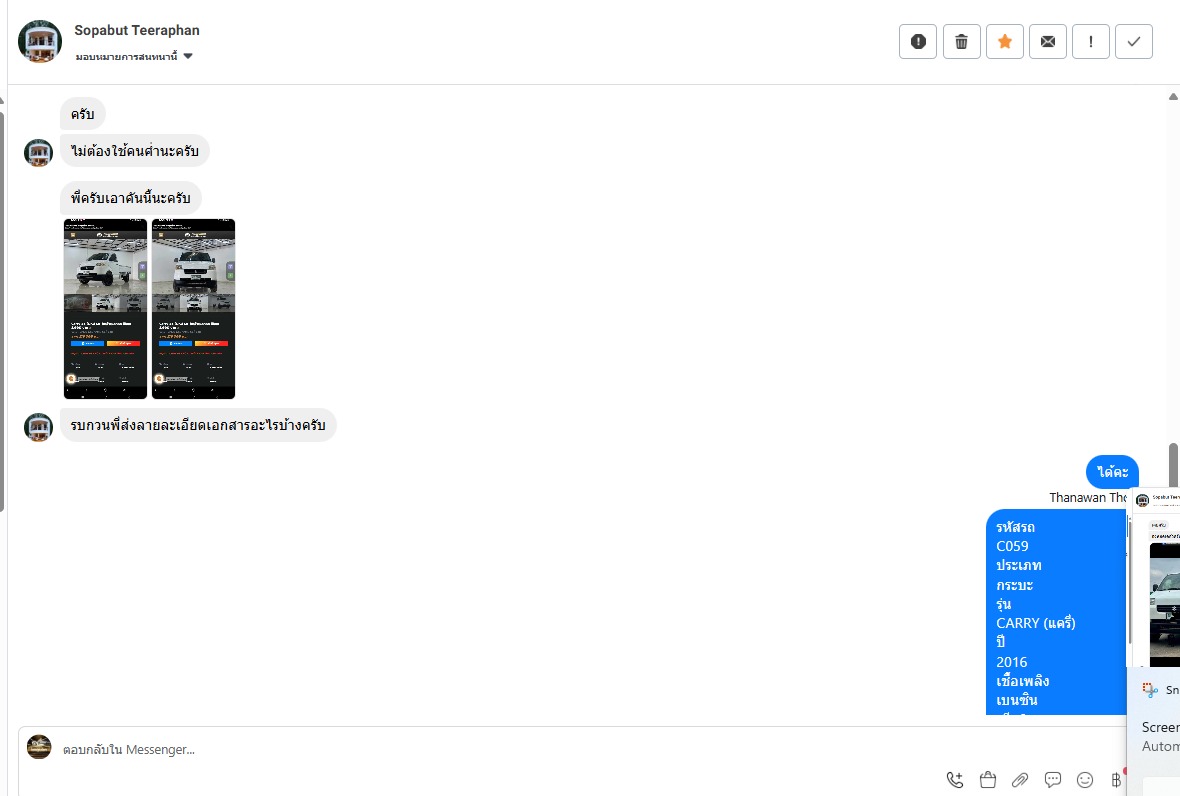Attach a file with paperclip icon
This screenshot has height=796, width=1180.
1020,779
